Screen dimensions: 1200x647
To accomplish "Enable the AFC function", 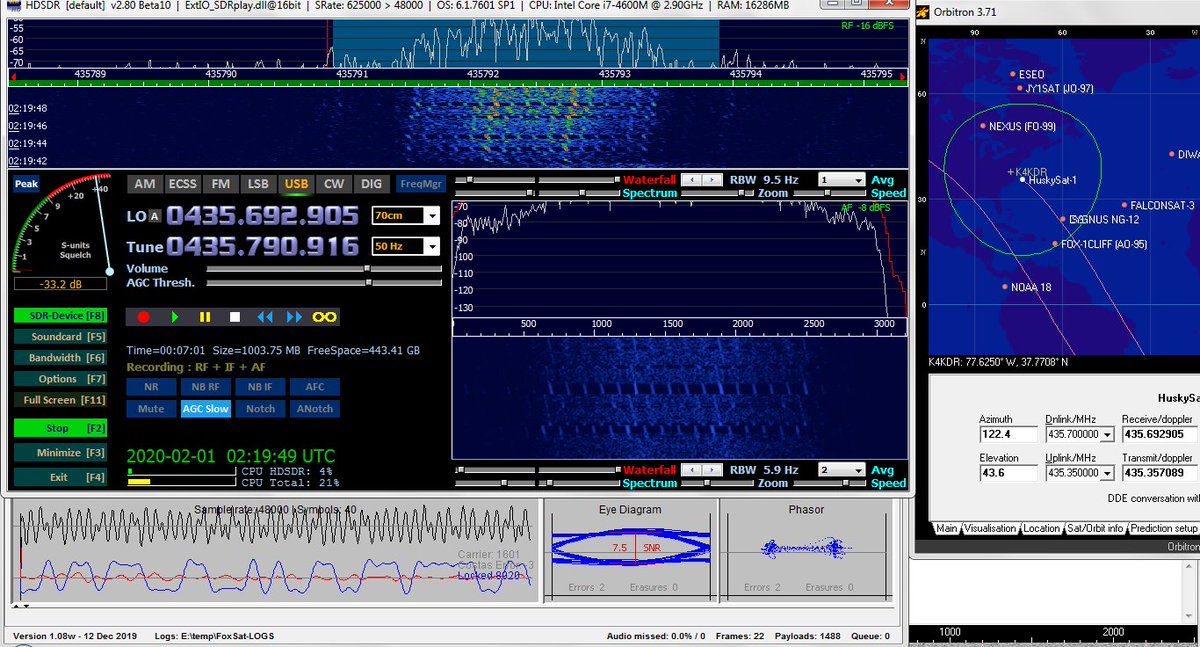I will (x=315, y=386).
